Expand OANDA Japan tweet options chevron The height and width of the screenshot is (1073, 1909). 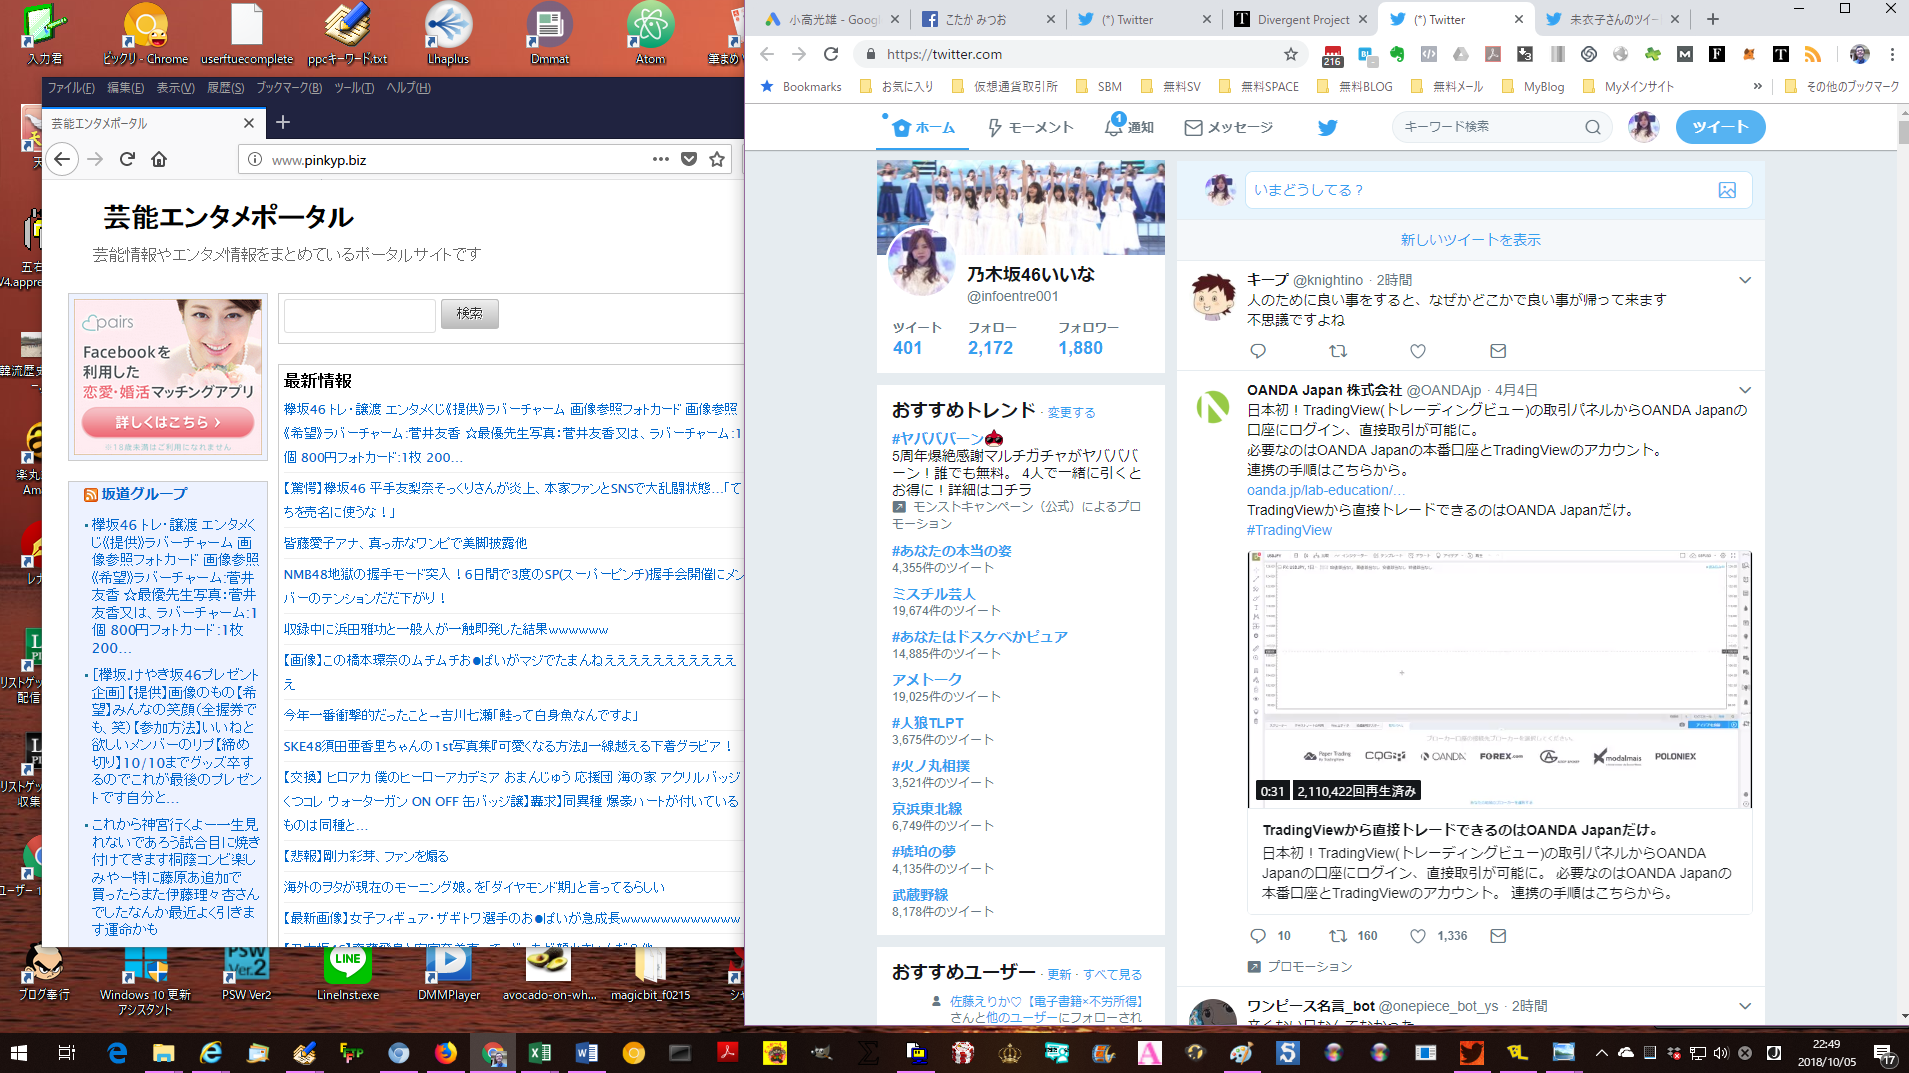[x=1745, y=390]
